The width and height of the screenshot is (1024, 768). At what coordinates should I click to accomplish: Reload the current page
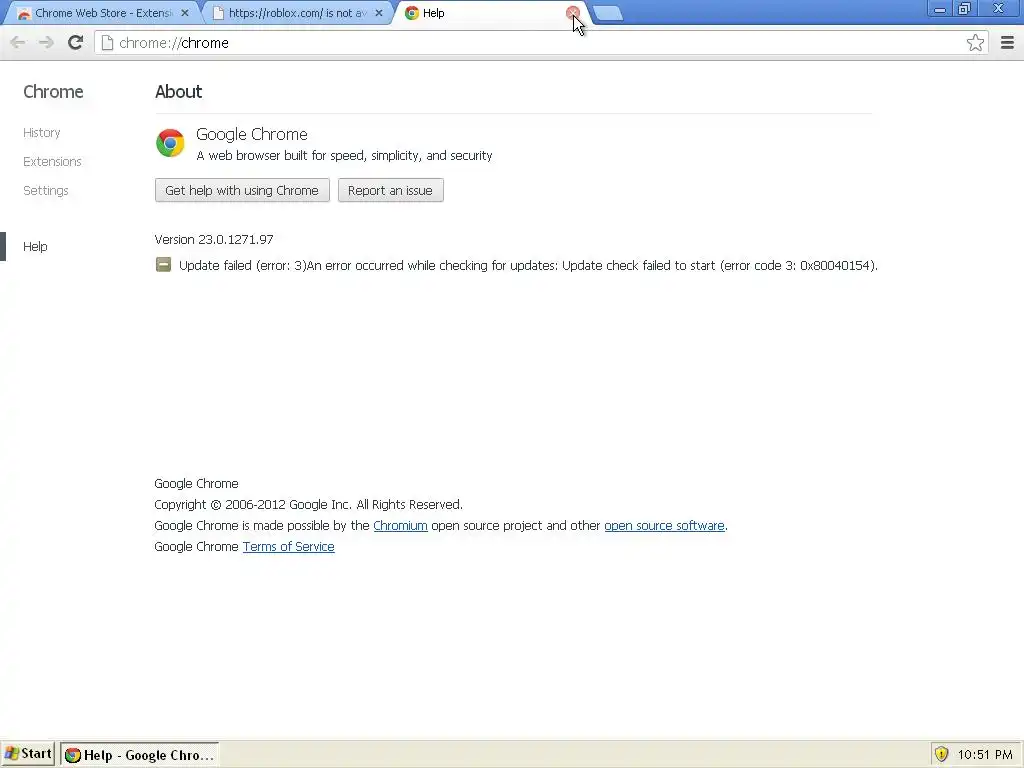point(75,42)
